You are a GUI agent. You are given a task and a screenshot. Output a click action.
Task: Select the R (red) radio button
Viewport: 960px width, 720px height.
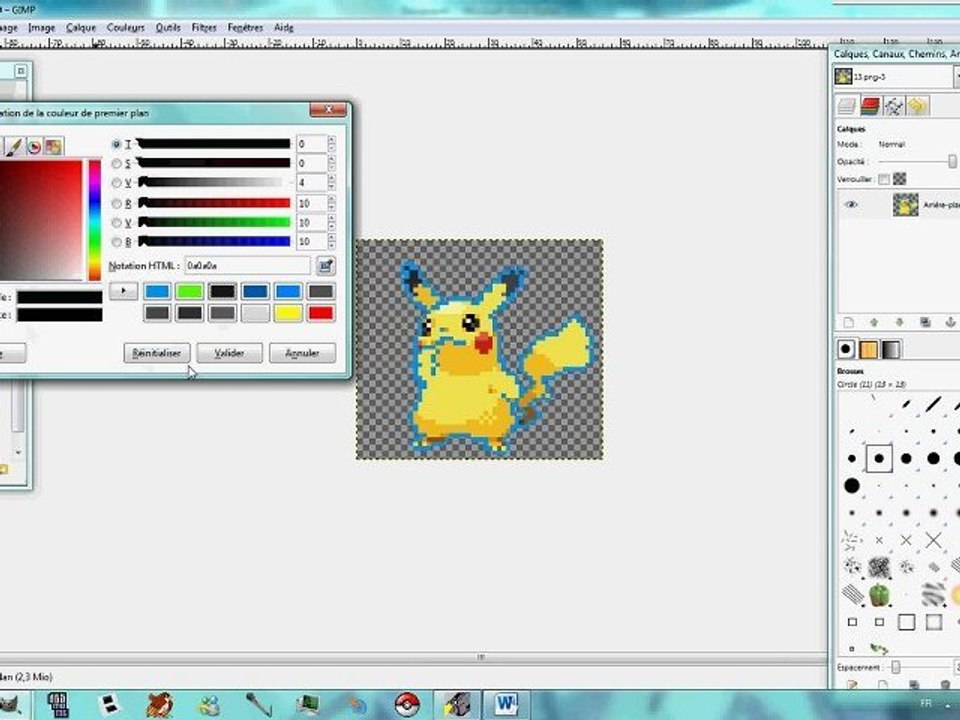(116, 203)
